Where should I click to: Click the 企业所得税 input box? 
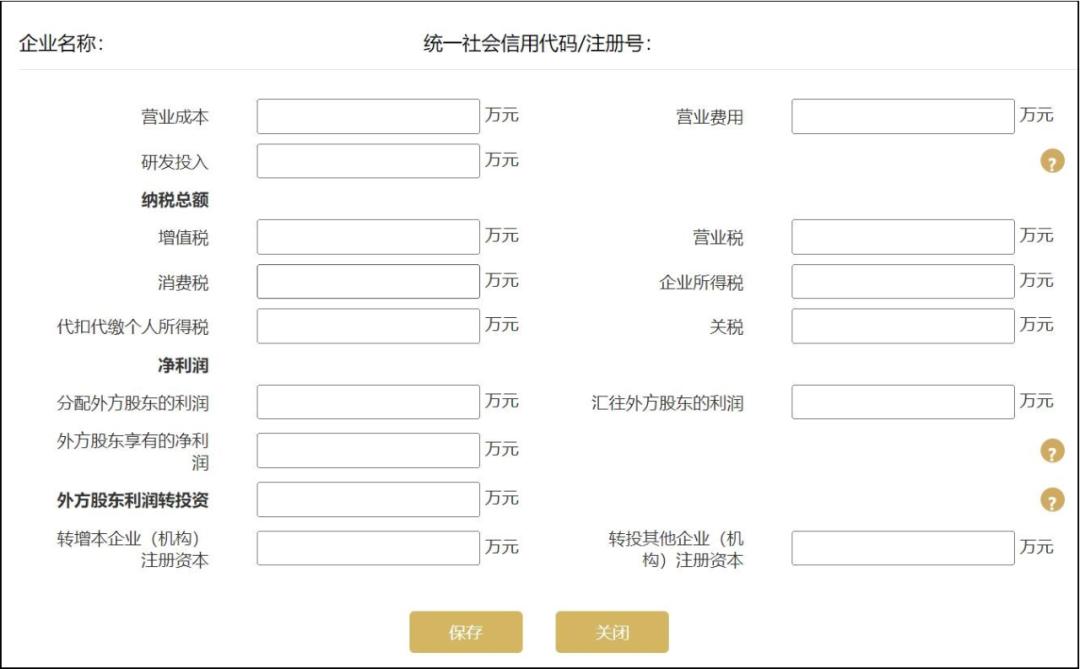point(903,280)
